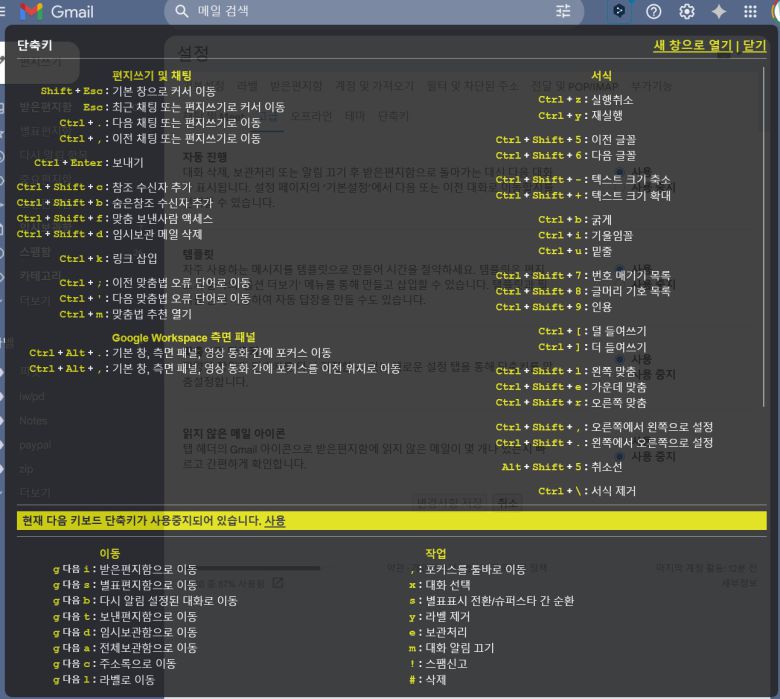
Task: Close the shortcuts overlay with 닫기
Action: tap(754, 46)
